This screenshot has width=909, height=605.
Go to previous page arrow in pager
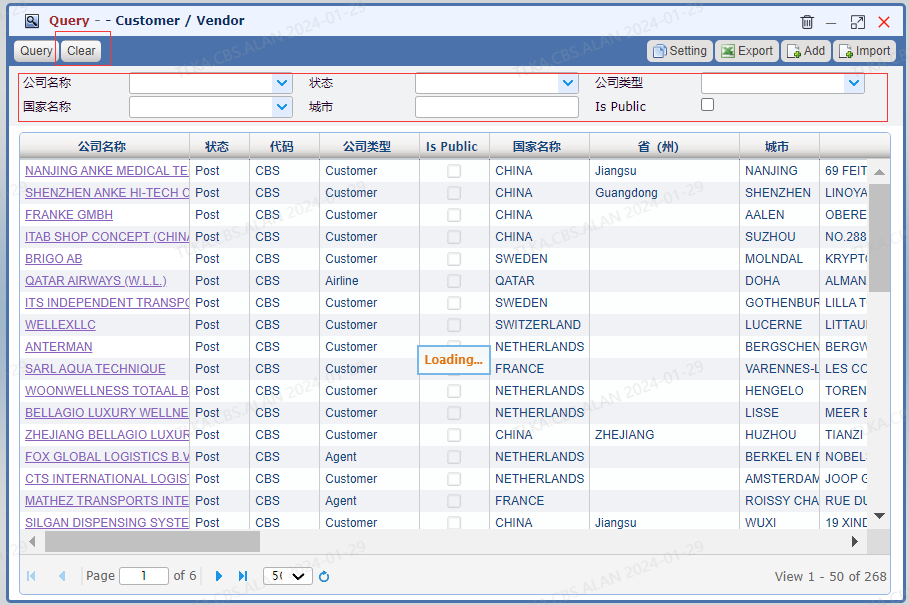(x=62, y=576)
